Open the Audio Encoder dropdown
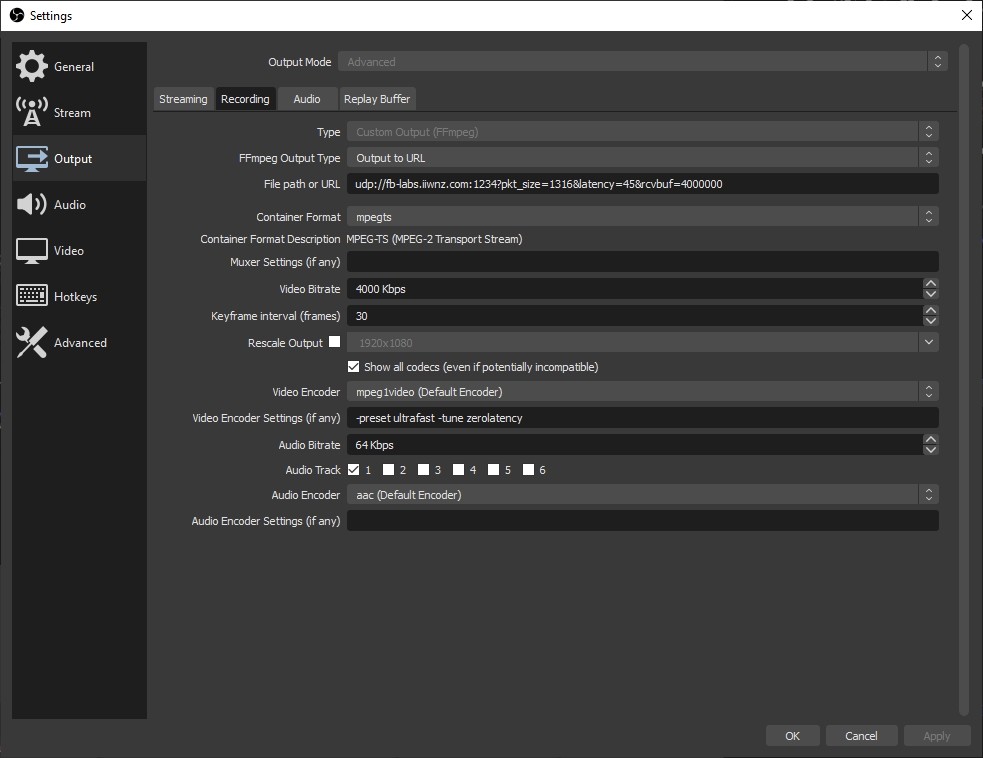 tap(643, 495)
